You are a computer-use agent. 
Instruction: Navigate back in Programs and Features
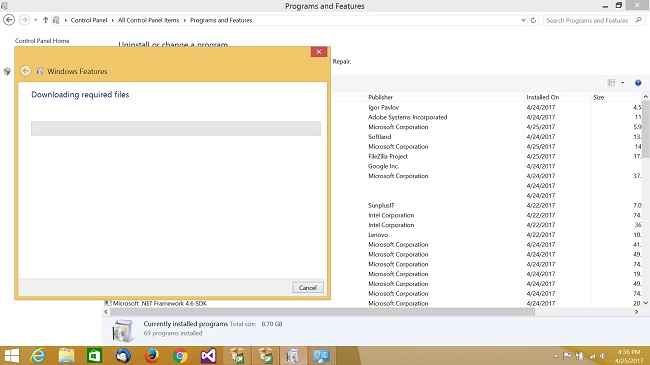[x=9, y=20]
